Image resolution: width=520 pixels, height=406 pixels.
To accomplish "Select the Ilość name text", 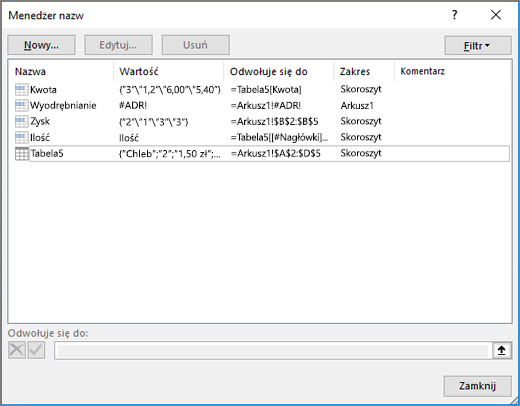I will coord(40,137).
